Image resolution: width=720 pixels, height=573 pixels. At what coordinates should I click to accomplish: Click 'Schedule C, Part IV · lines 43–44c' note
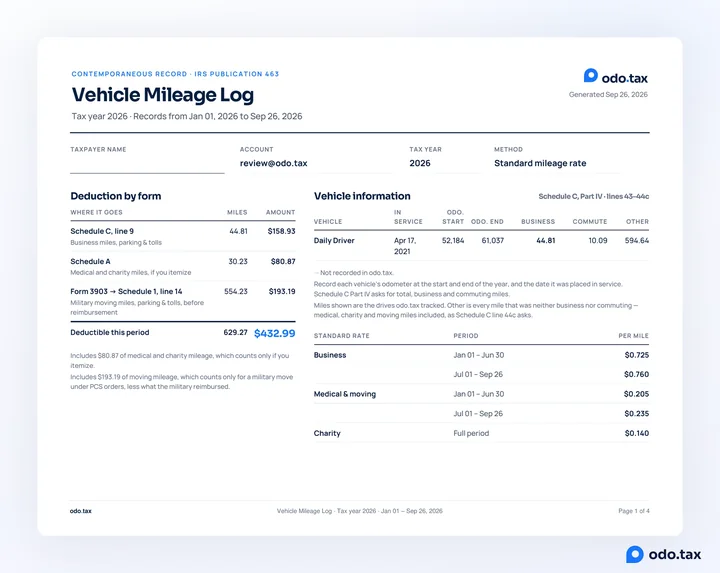pyautogui.click(x=594, y=197)
